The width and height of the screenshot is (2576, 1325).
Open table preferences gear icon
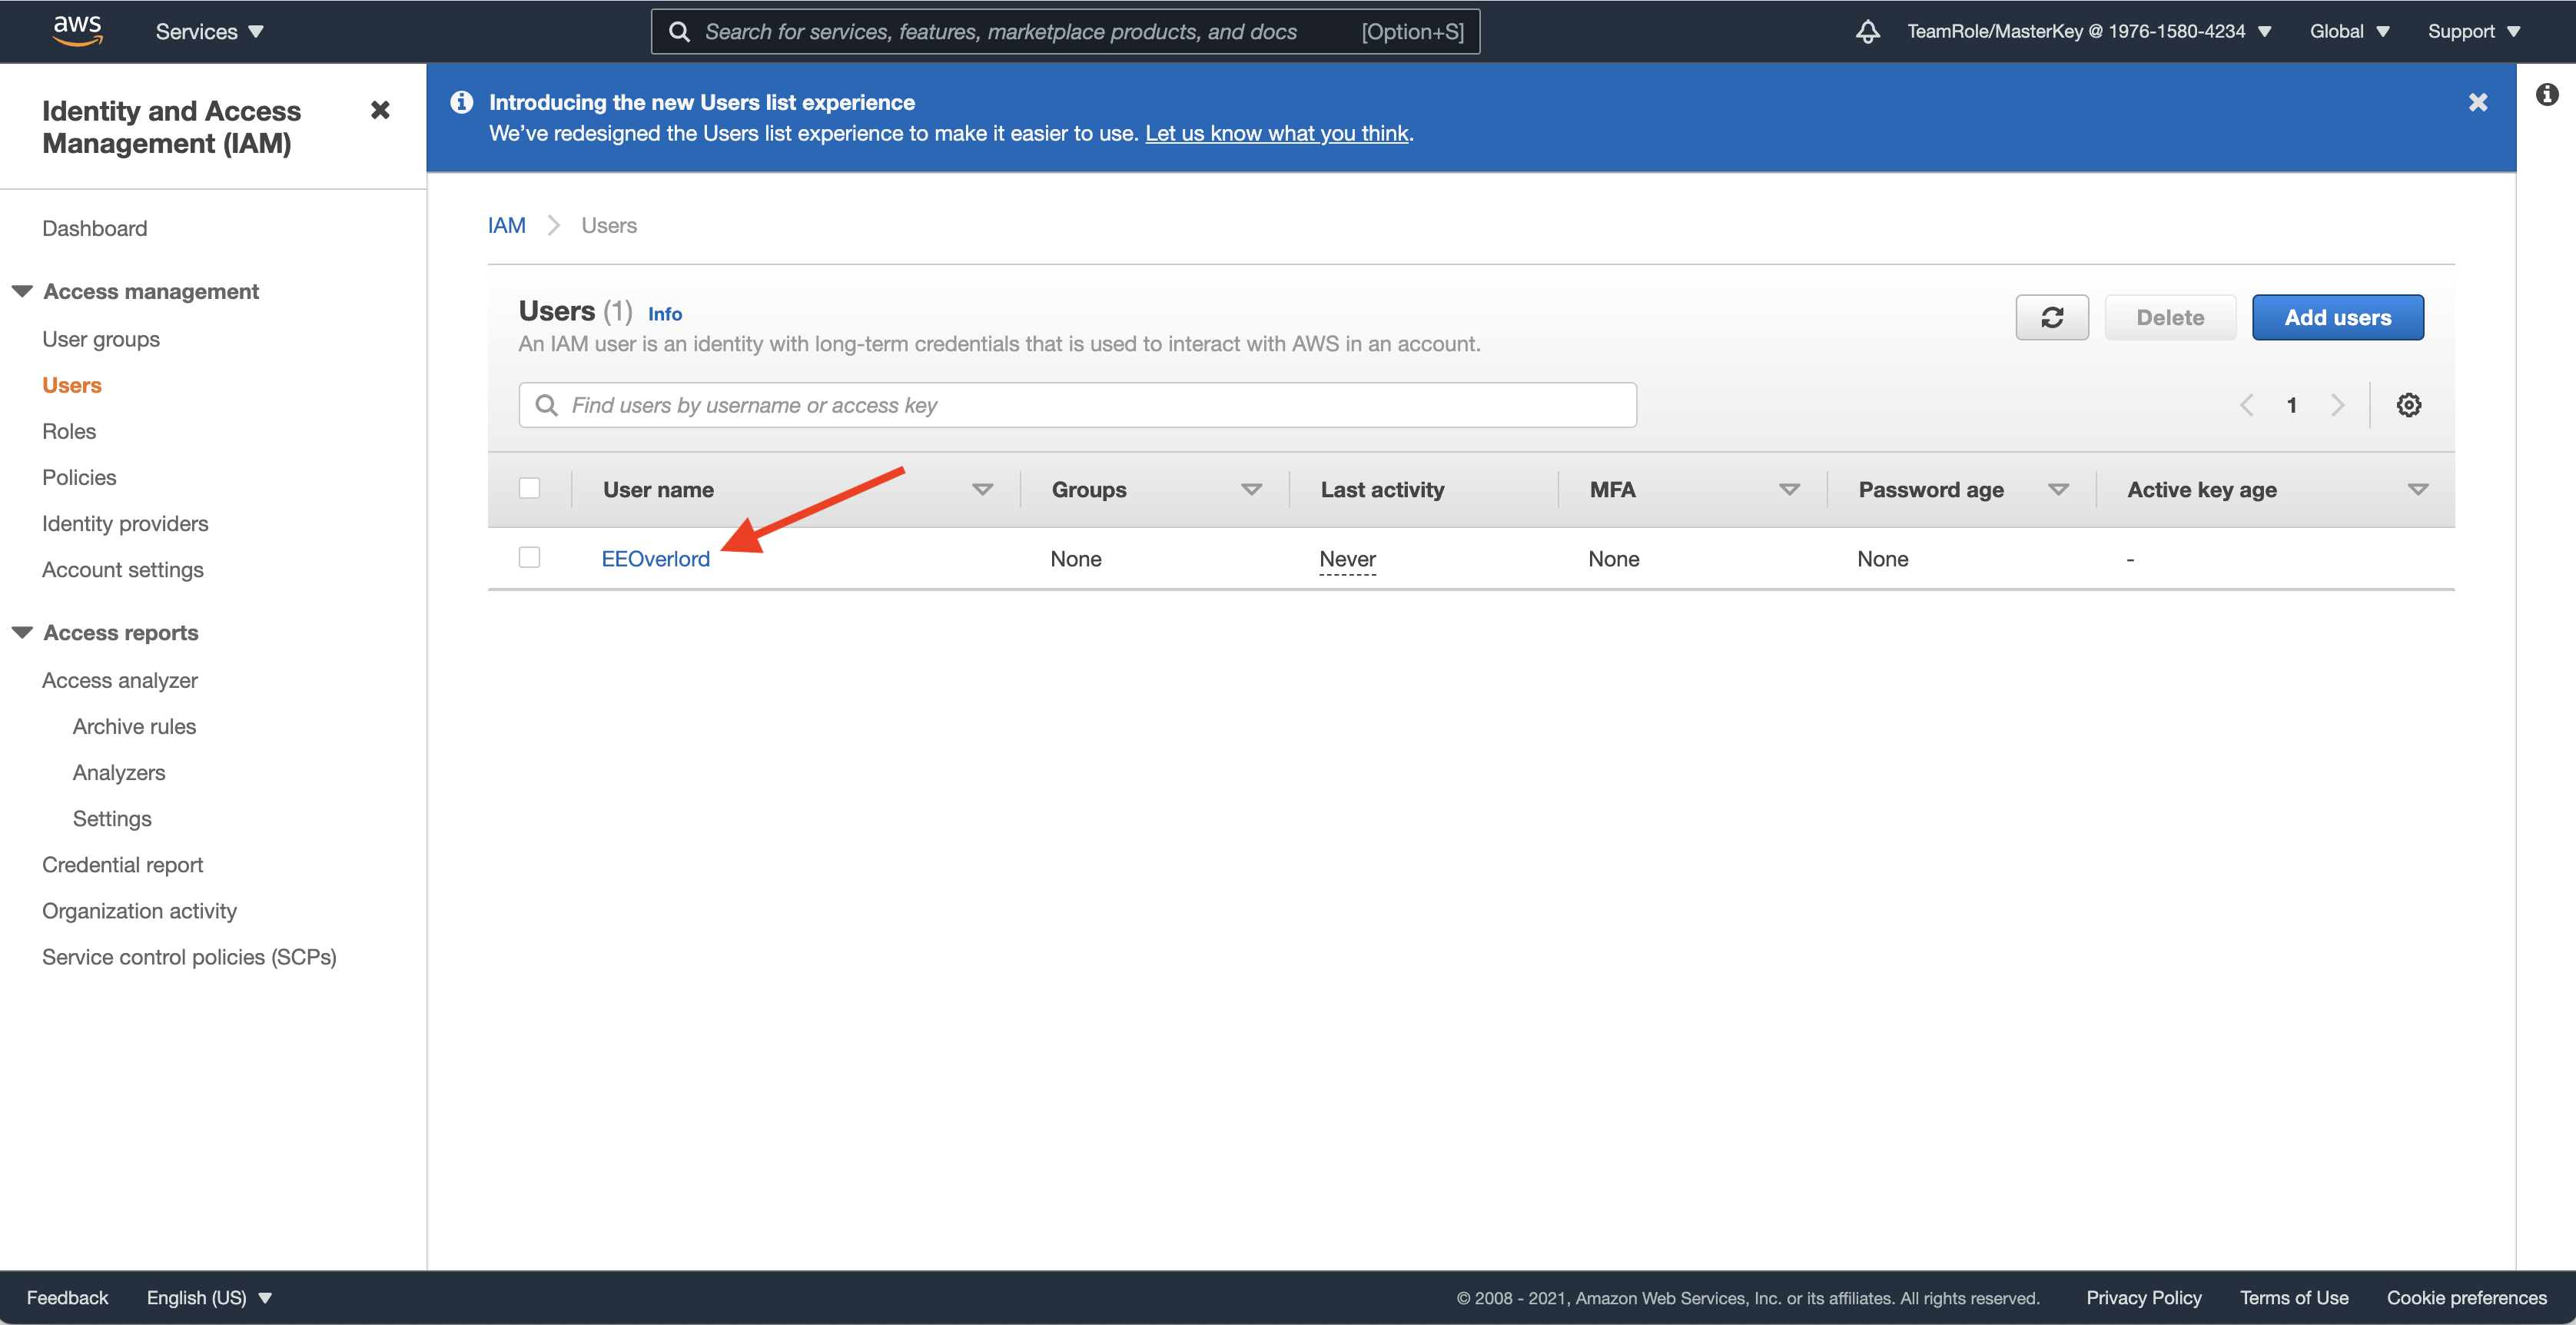2408,405
